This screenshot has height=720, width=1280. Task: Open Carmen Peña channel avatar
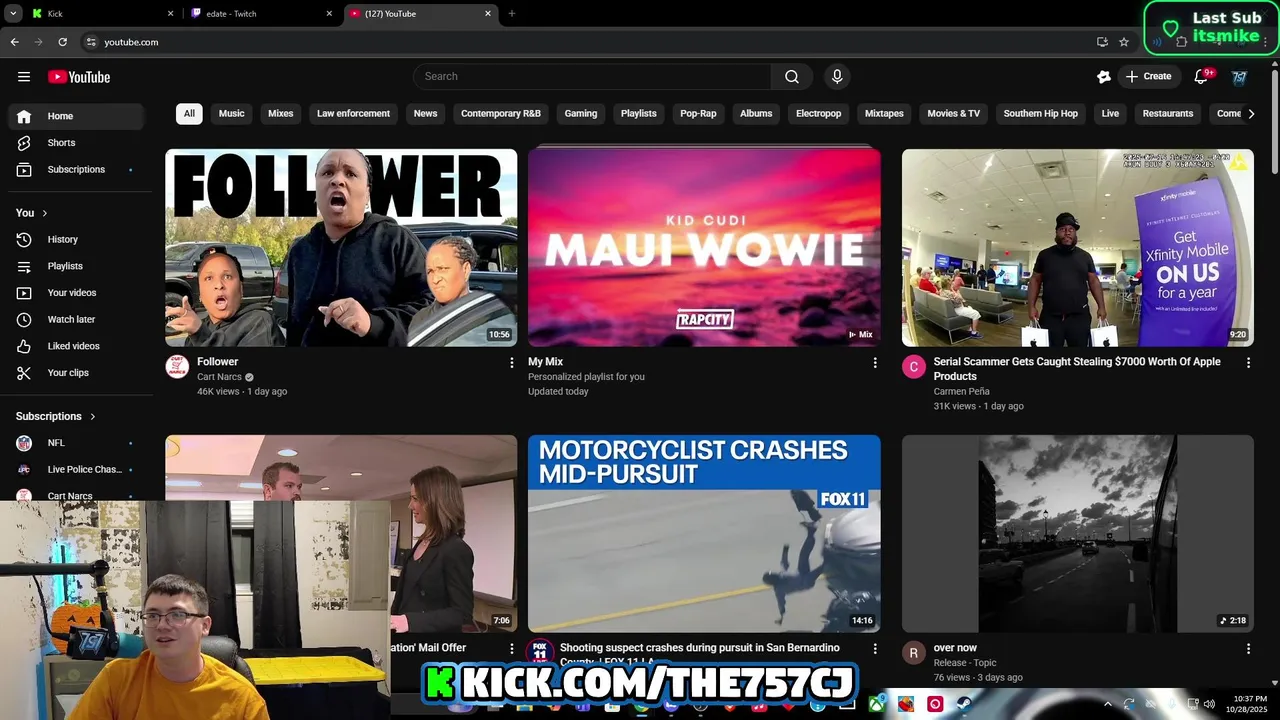(914, 367)
